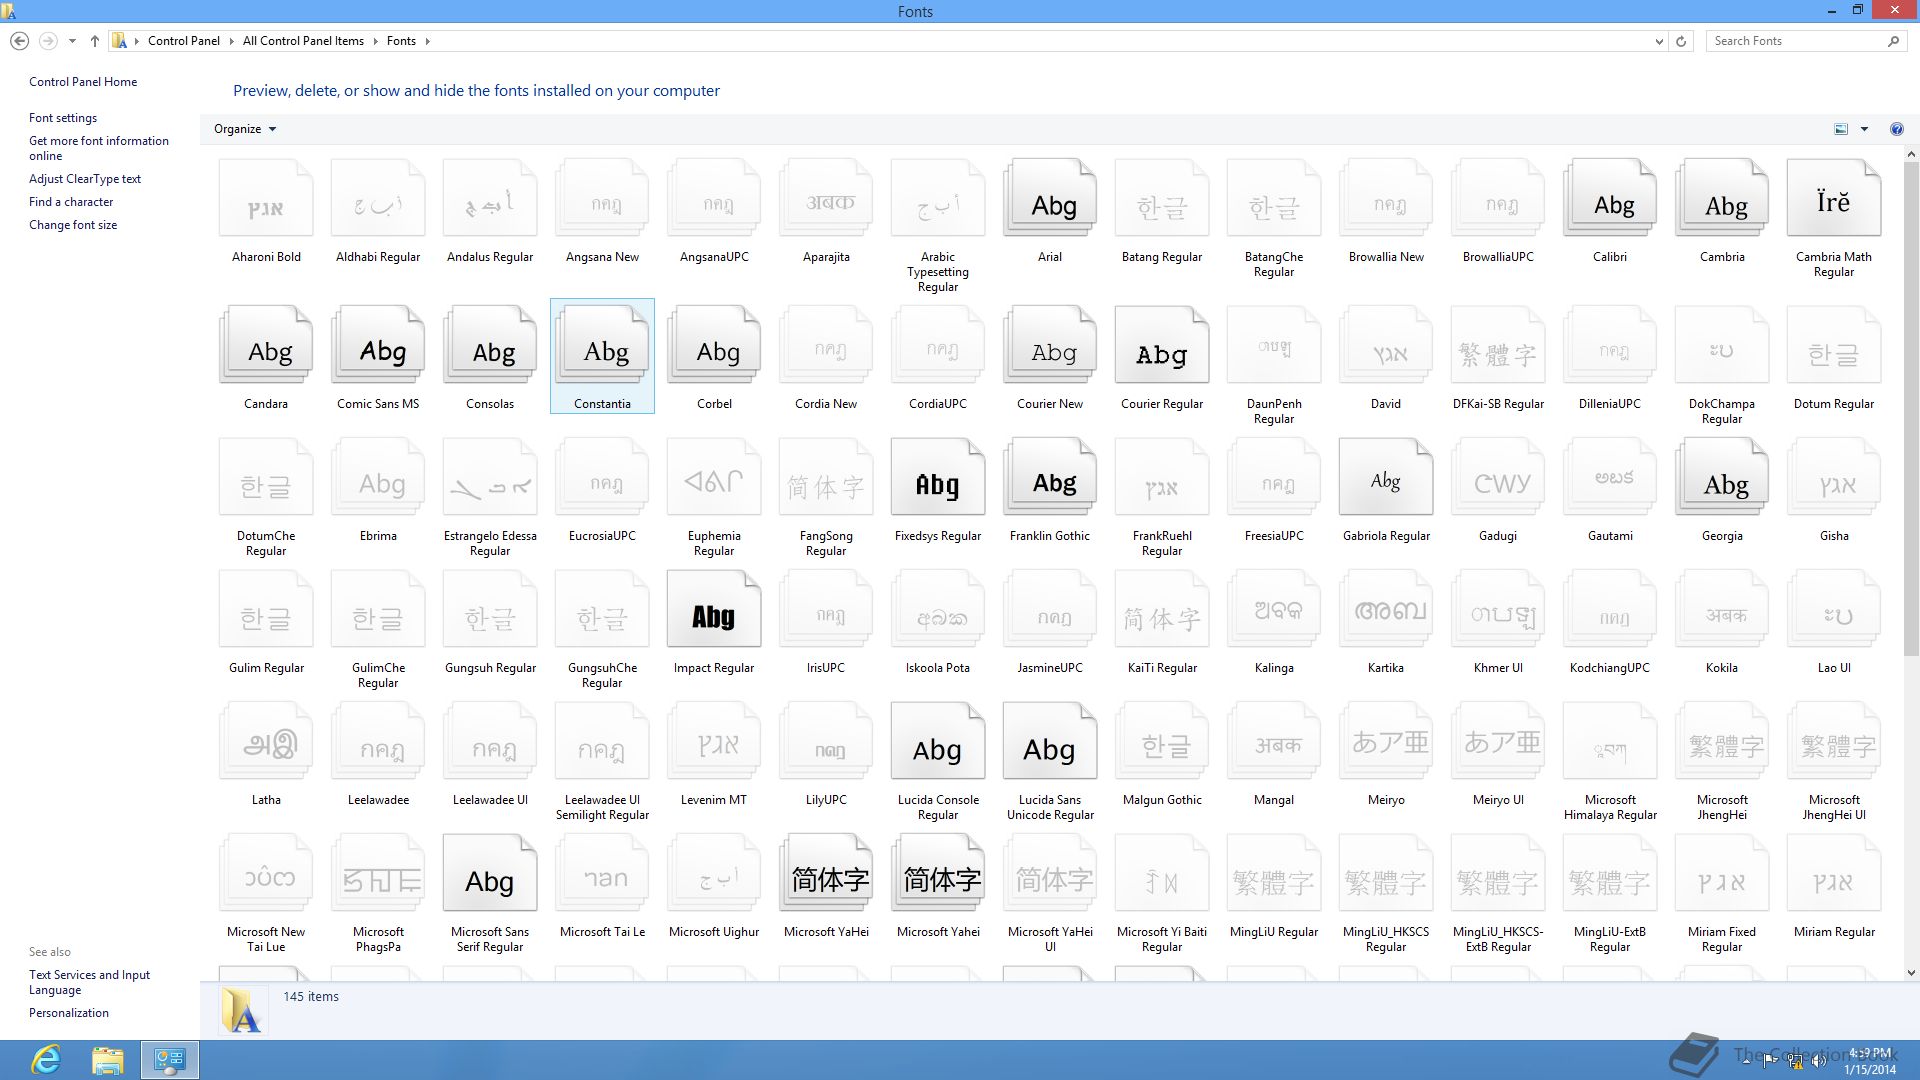Open Internet Explorer from taskbar
The image size is (1920, 1080).
46,1060
